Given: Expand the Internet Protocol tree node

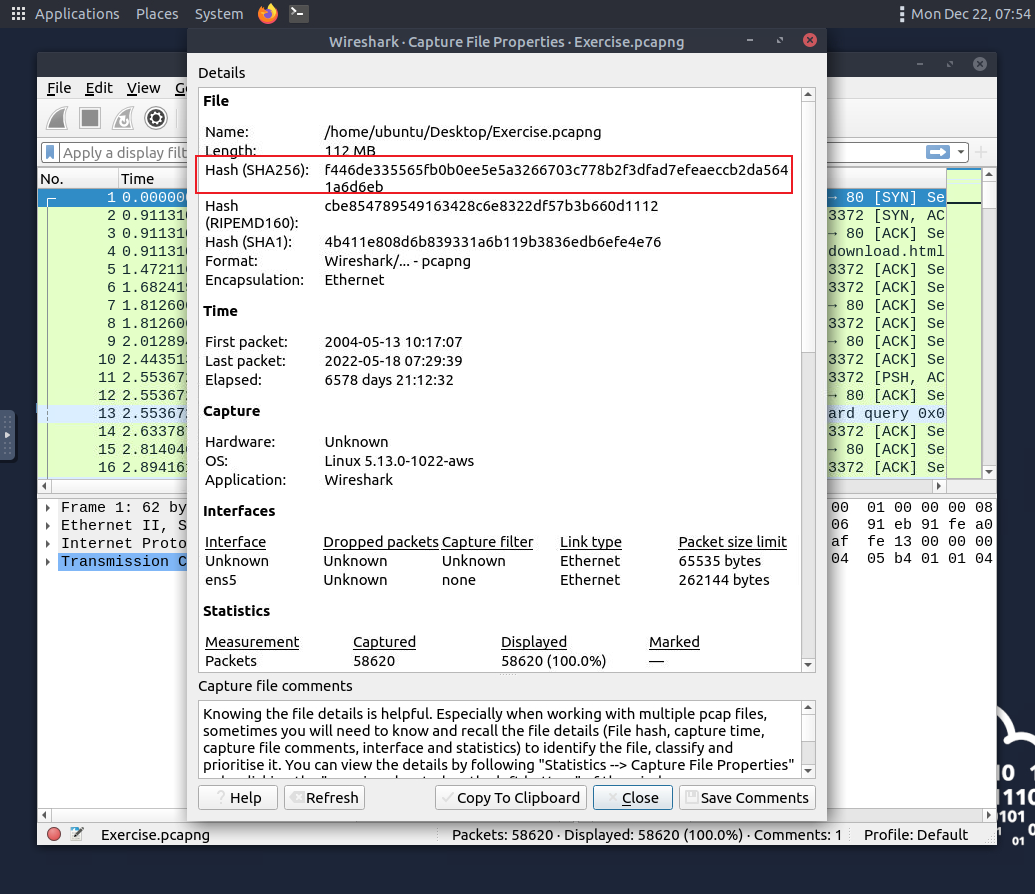Looking at the screenshot, I should coord(48,543).
